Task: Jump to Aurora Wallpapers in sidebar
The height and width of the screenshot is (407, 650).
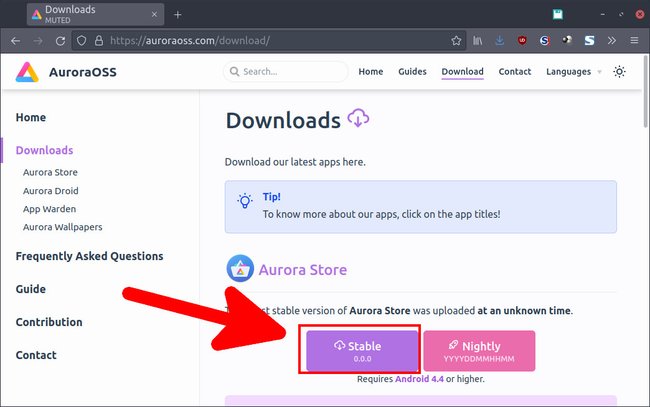Action: coord(63,227)
